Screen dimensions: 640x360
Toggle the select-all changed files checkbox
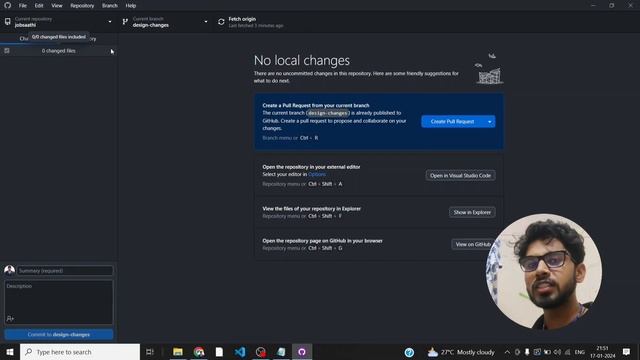click(7, 51)
